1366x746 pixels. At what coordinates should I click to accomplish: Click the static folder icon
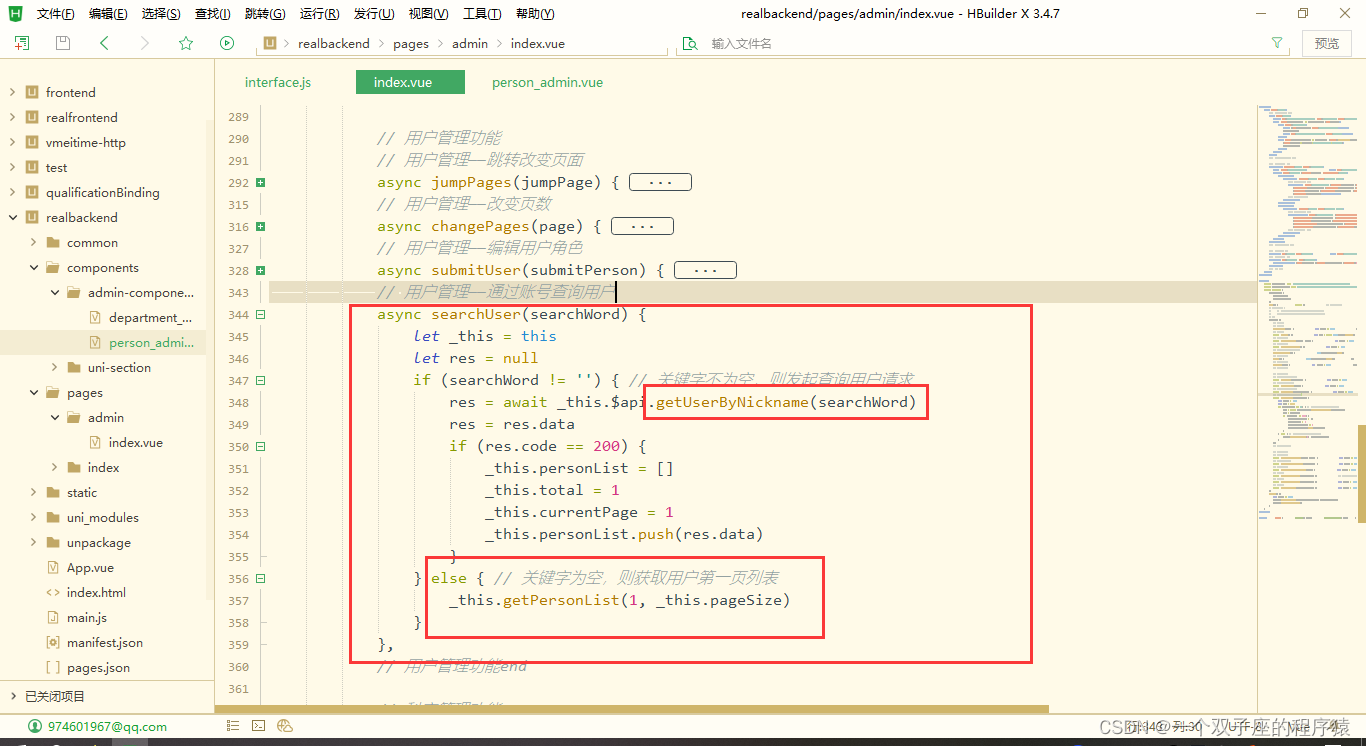53,492
